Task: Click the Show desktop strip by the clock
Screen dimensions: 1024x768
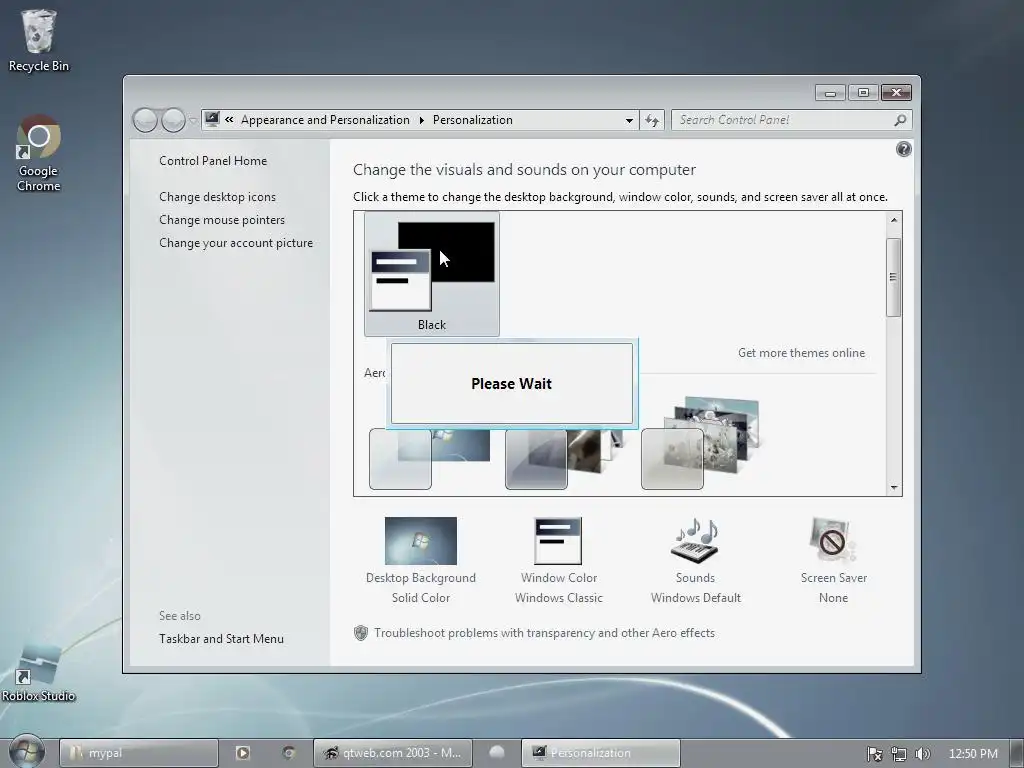Action: (1017, 753)
